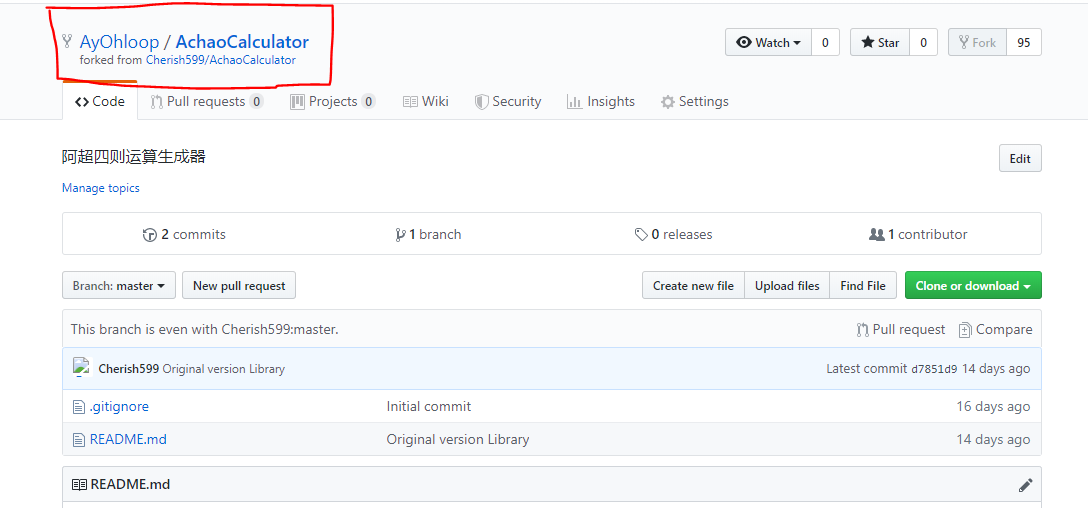The height and width of the screenshot is (508, 1088).
Task: View the watchers count 0
Action: pos(825,42)
